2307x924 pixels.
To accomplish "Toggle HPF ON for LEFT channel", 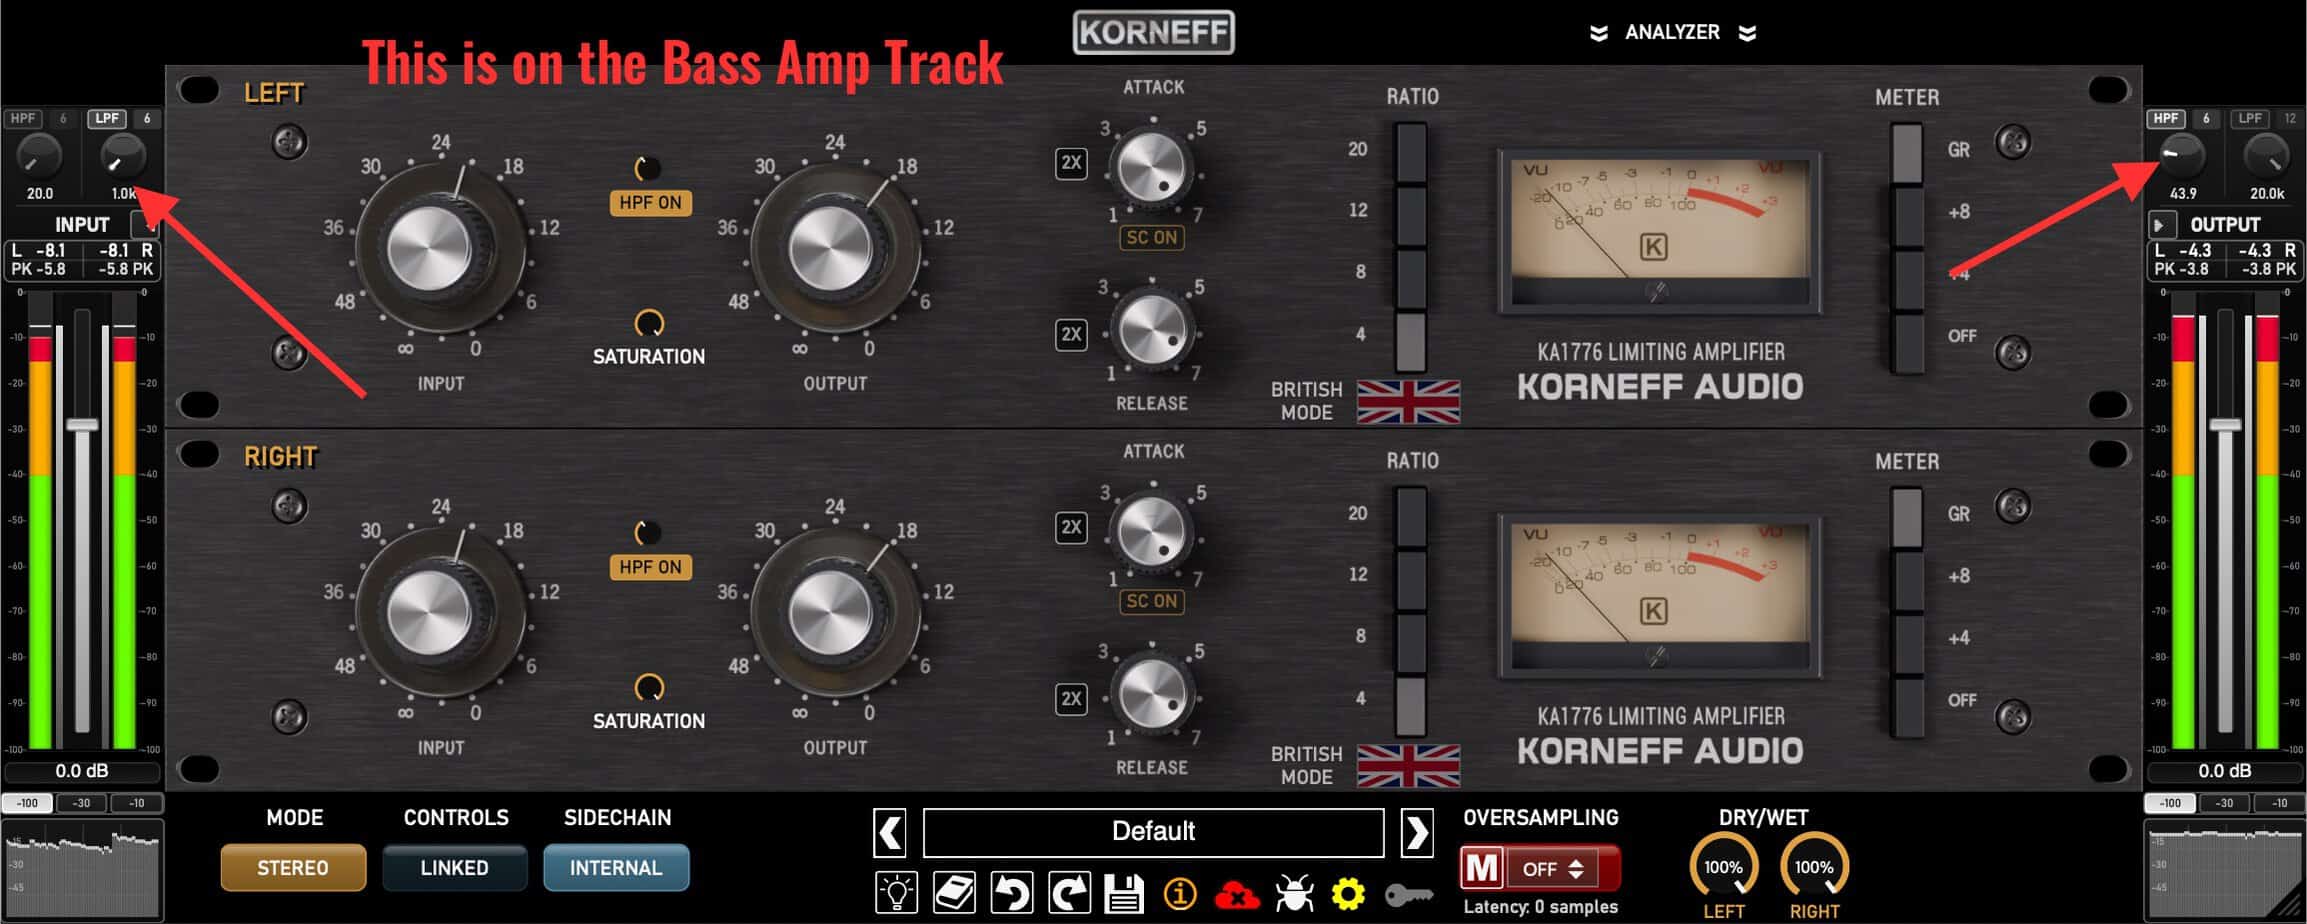I will pyautogui.click(x=650, y=203).
